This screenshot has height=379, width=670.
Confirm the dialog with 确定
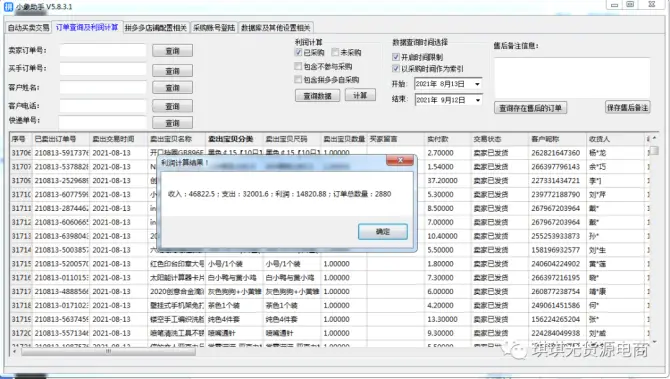tap(383, 232)
